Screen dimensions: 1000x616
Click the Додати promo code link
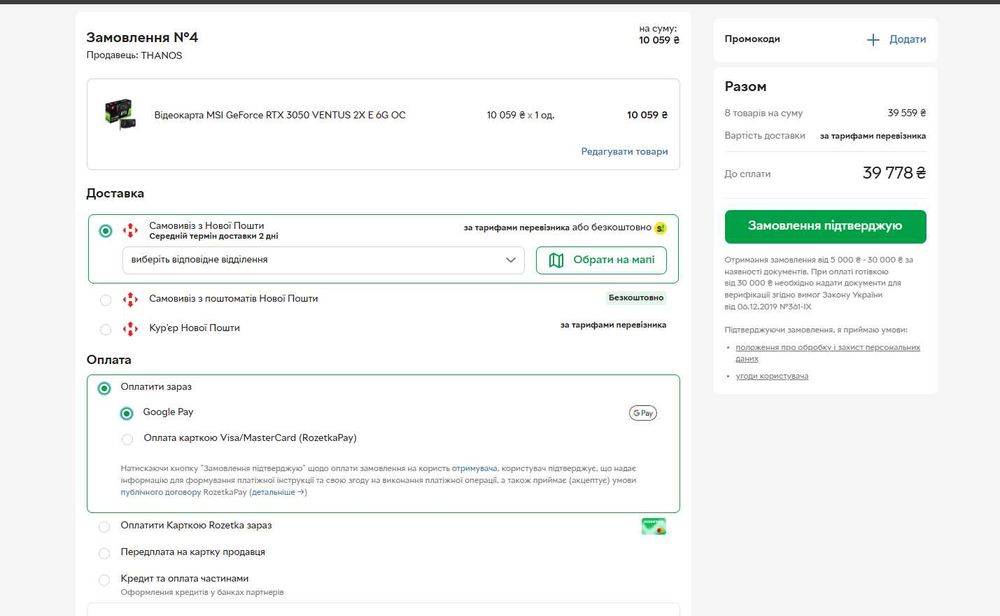tap(908, 40)
